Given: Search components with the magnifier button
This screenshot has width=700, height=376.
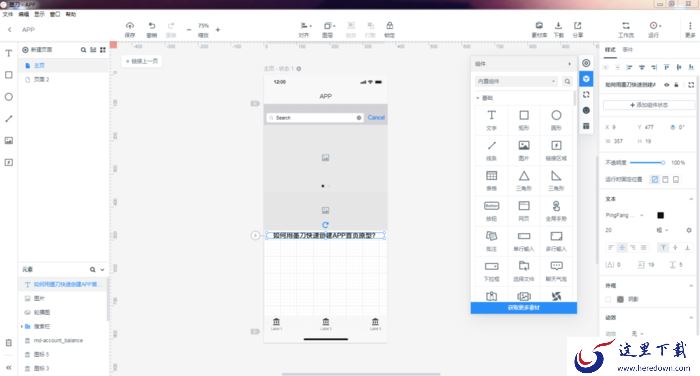Looking at the screenshot, I should (567, 81).
